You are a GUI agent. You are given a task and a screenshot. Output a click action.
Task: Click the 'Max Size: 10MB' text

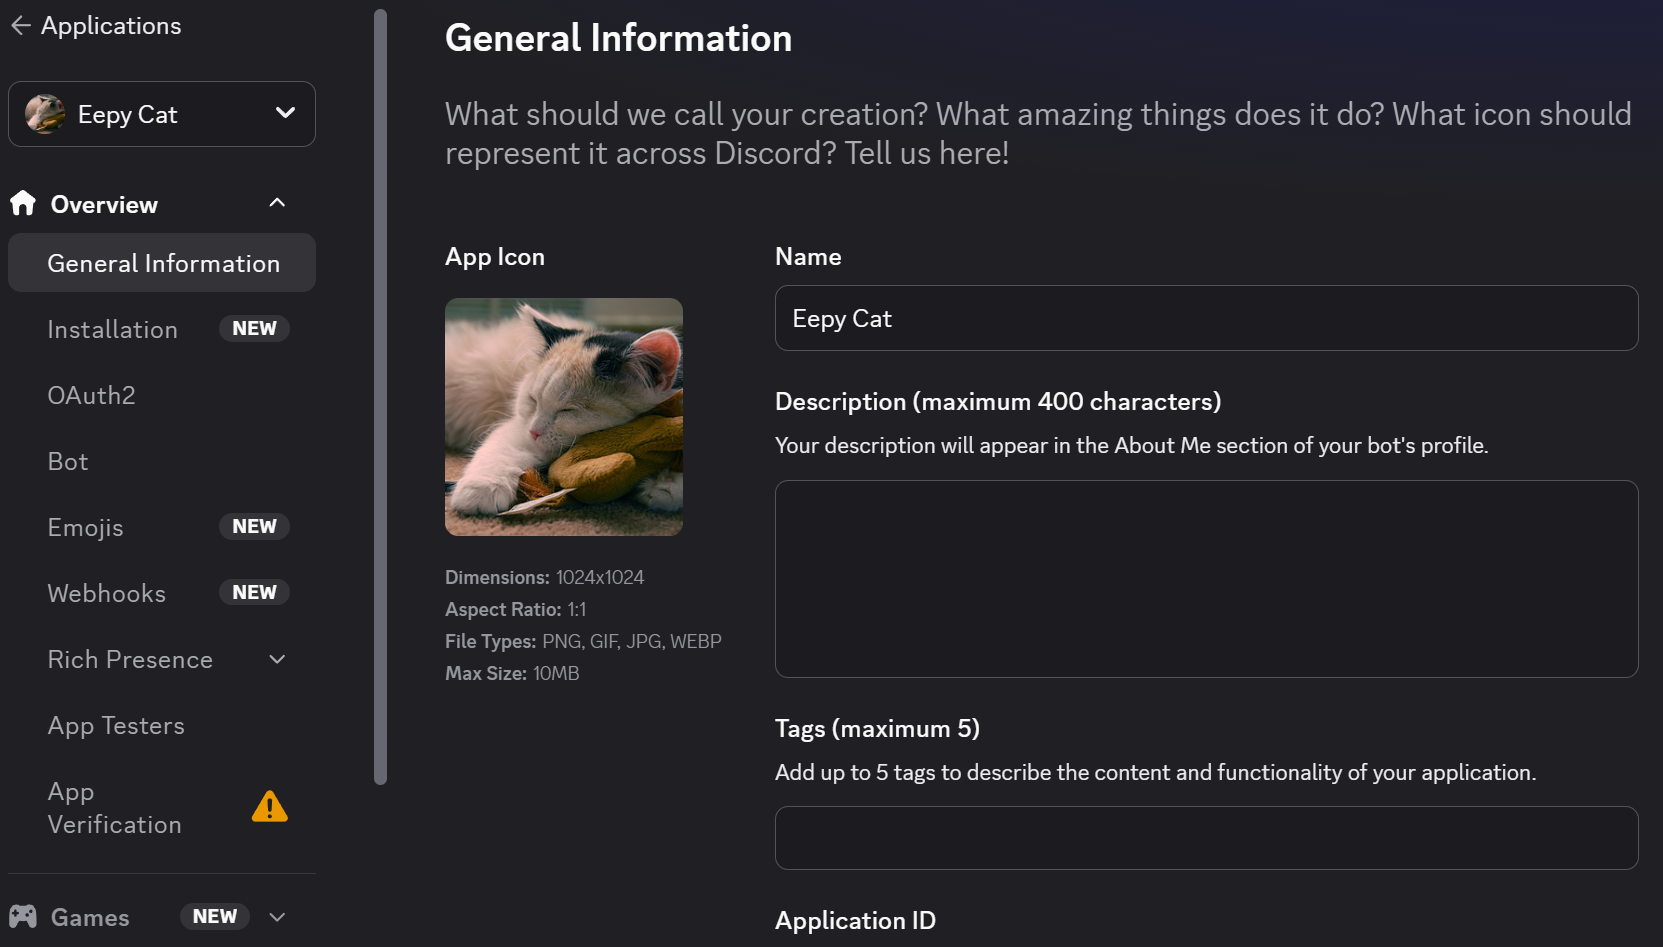[512, 673]
